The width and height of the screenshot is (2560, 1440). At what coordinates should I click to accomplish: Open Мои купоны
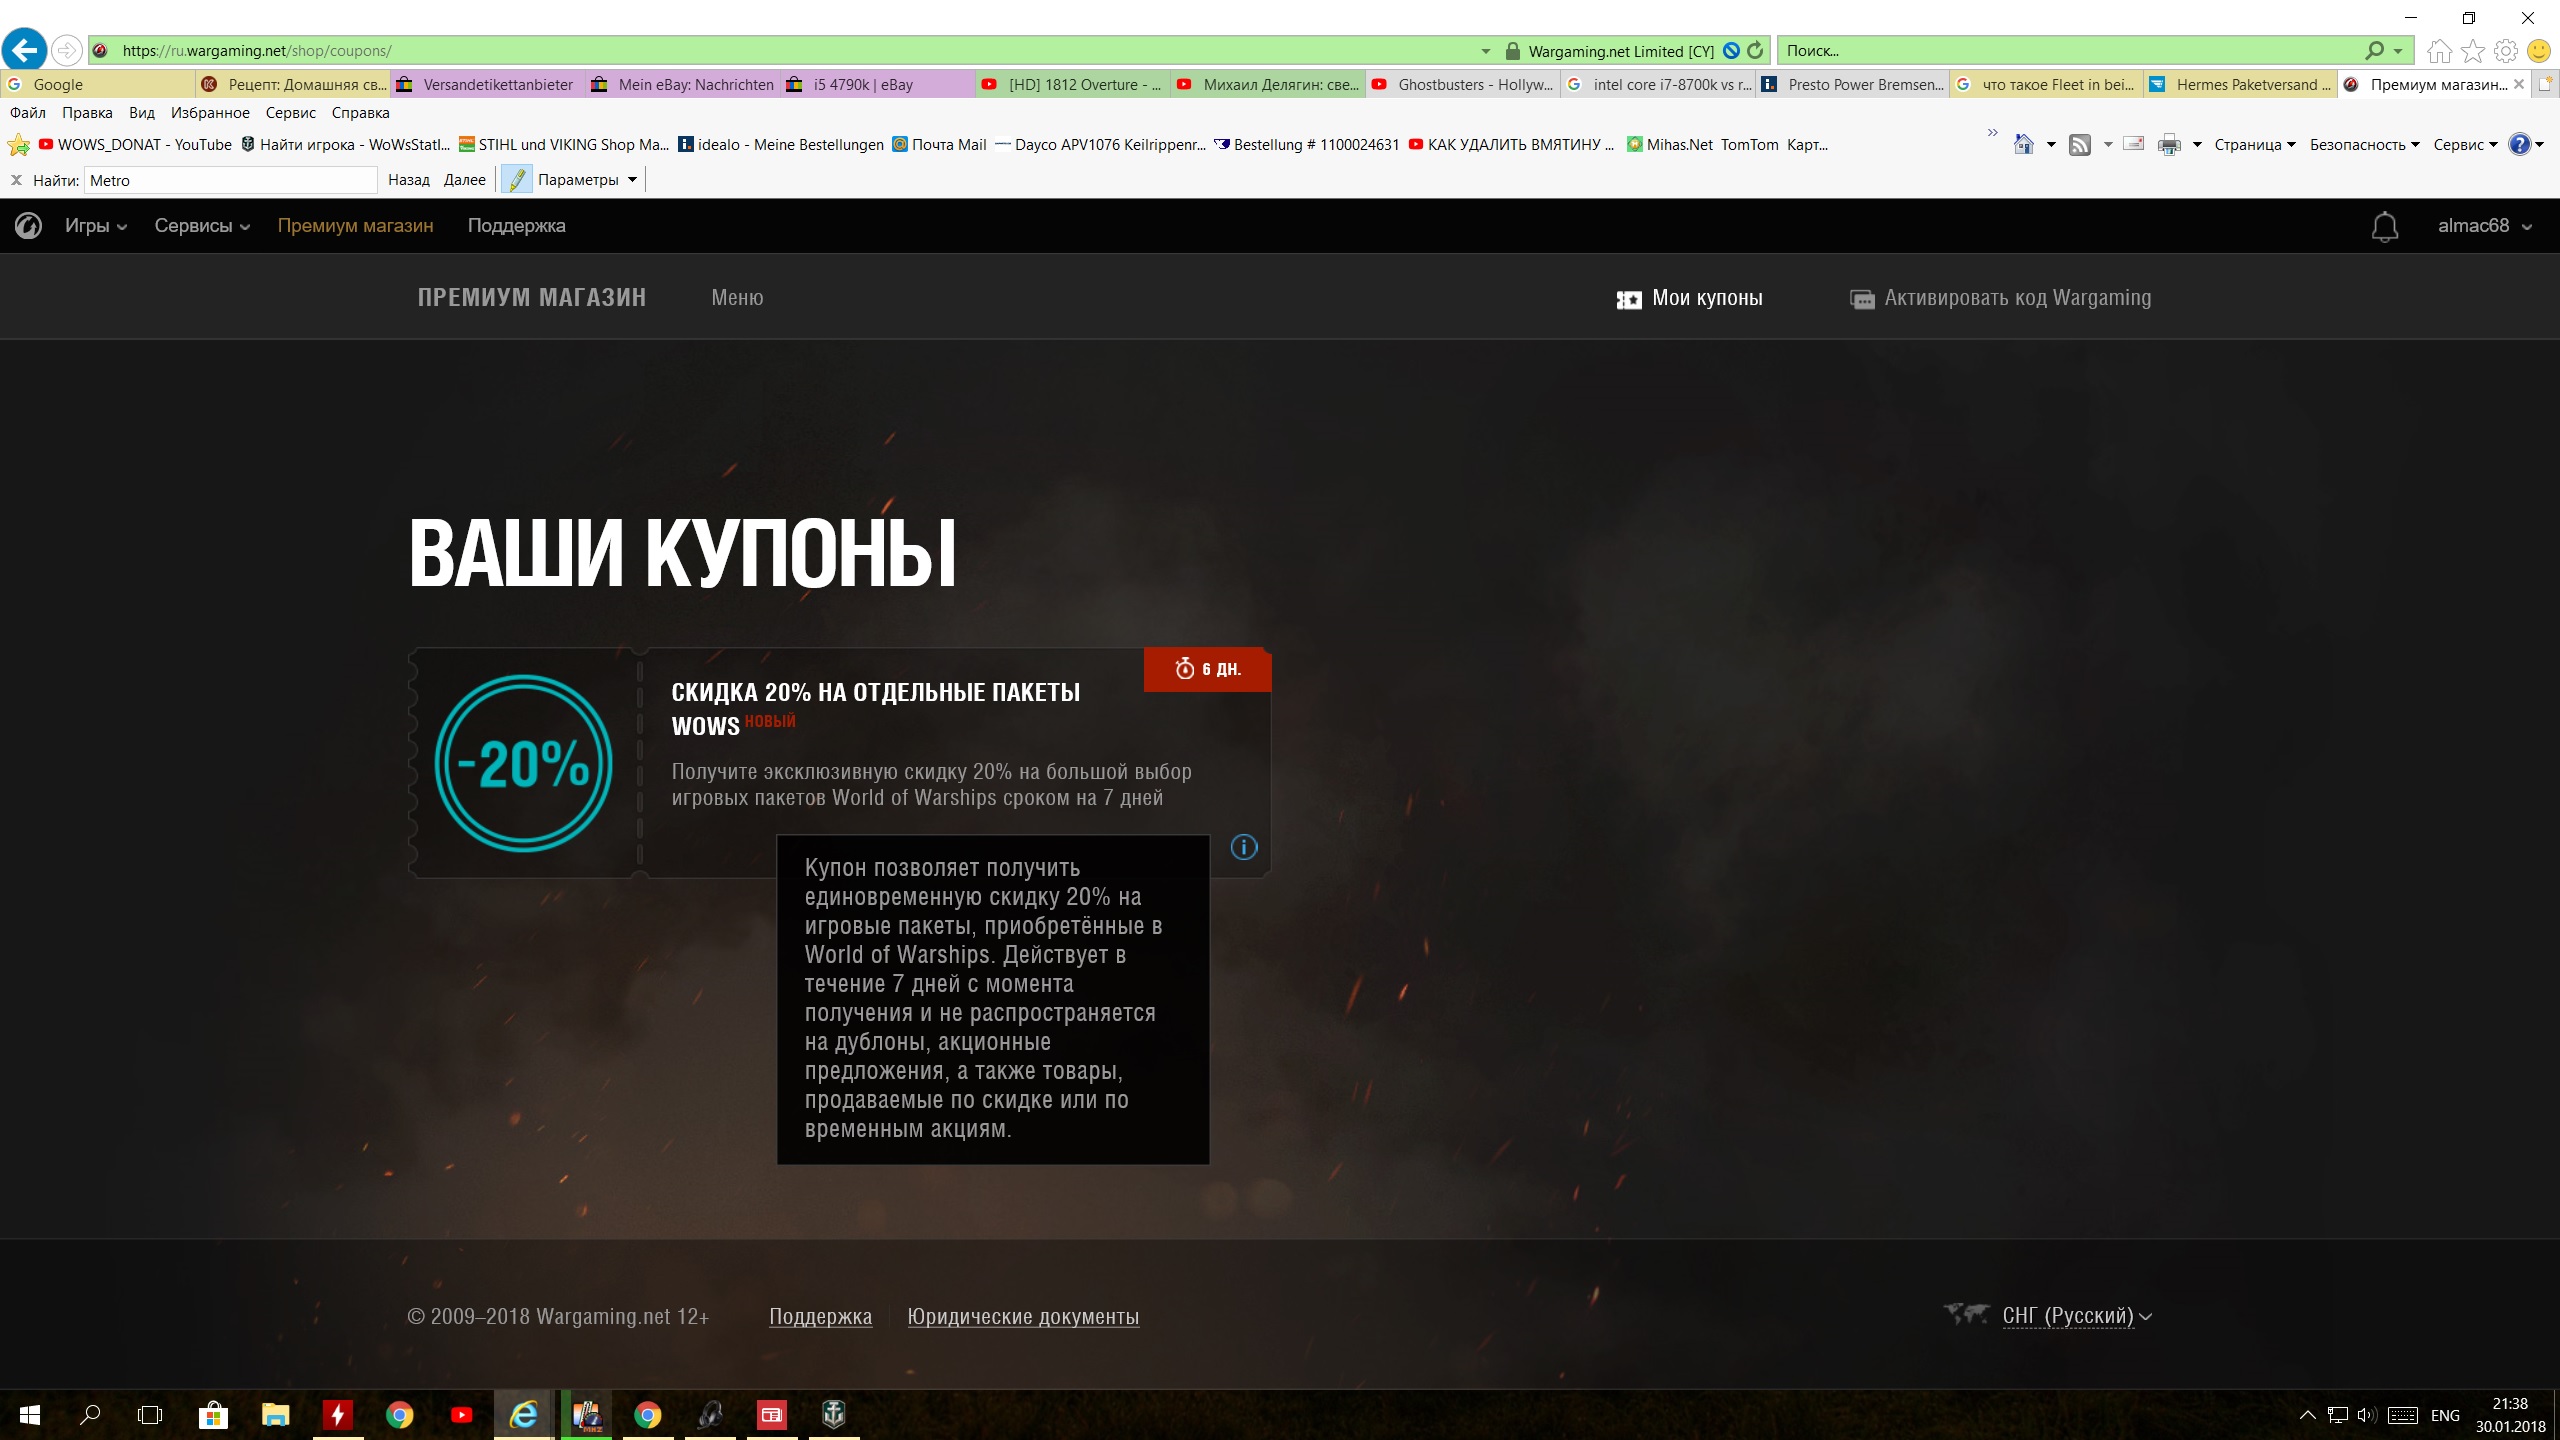pyautogui.click(x=1689, y=298)
